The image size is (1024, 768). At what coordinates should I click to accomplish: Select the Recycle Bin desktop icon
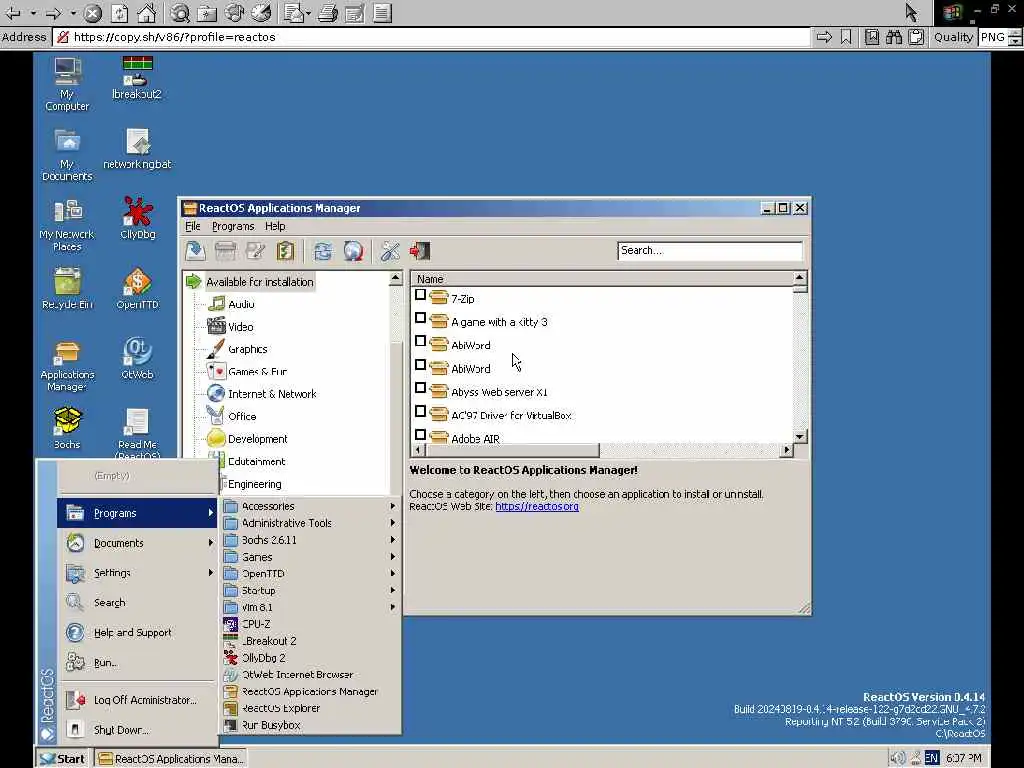tap(67, 289)
